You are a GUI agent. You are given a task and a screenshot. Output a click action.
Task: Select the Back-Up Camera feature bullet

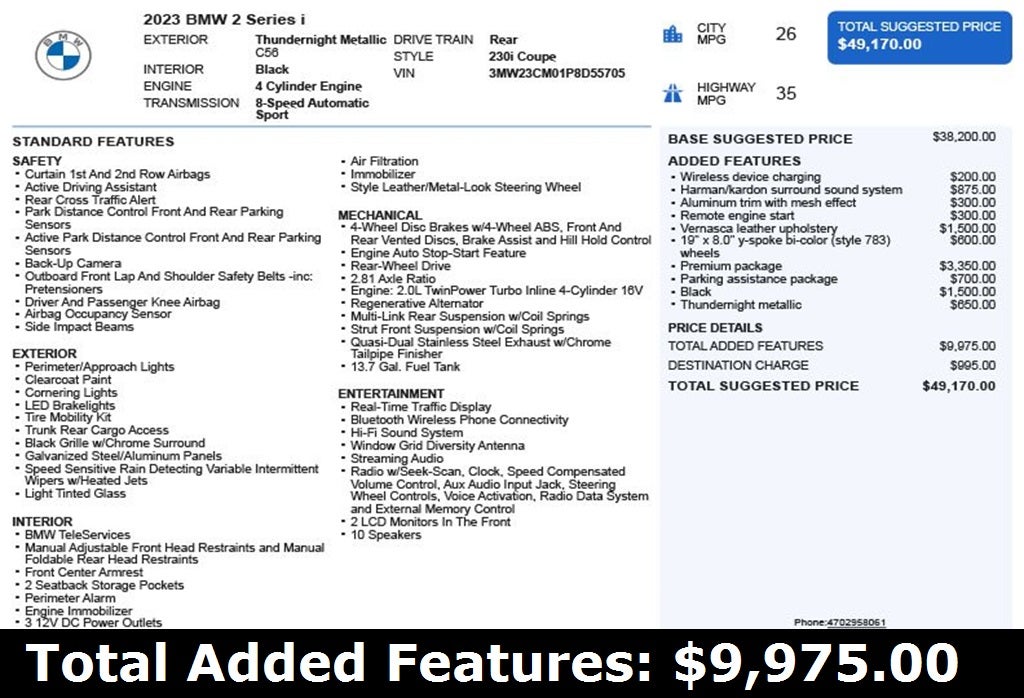tap(74, 263)
